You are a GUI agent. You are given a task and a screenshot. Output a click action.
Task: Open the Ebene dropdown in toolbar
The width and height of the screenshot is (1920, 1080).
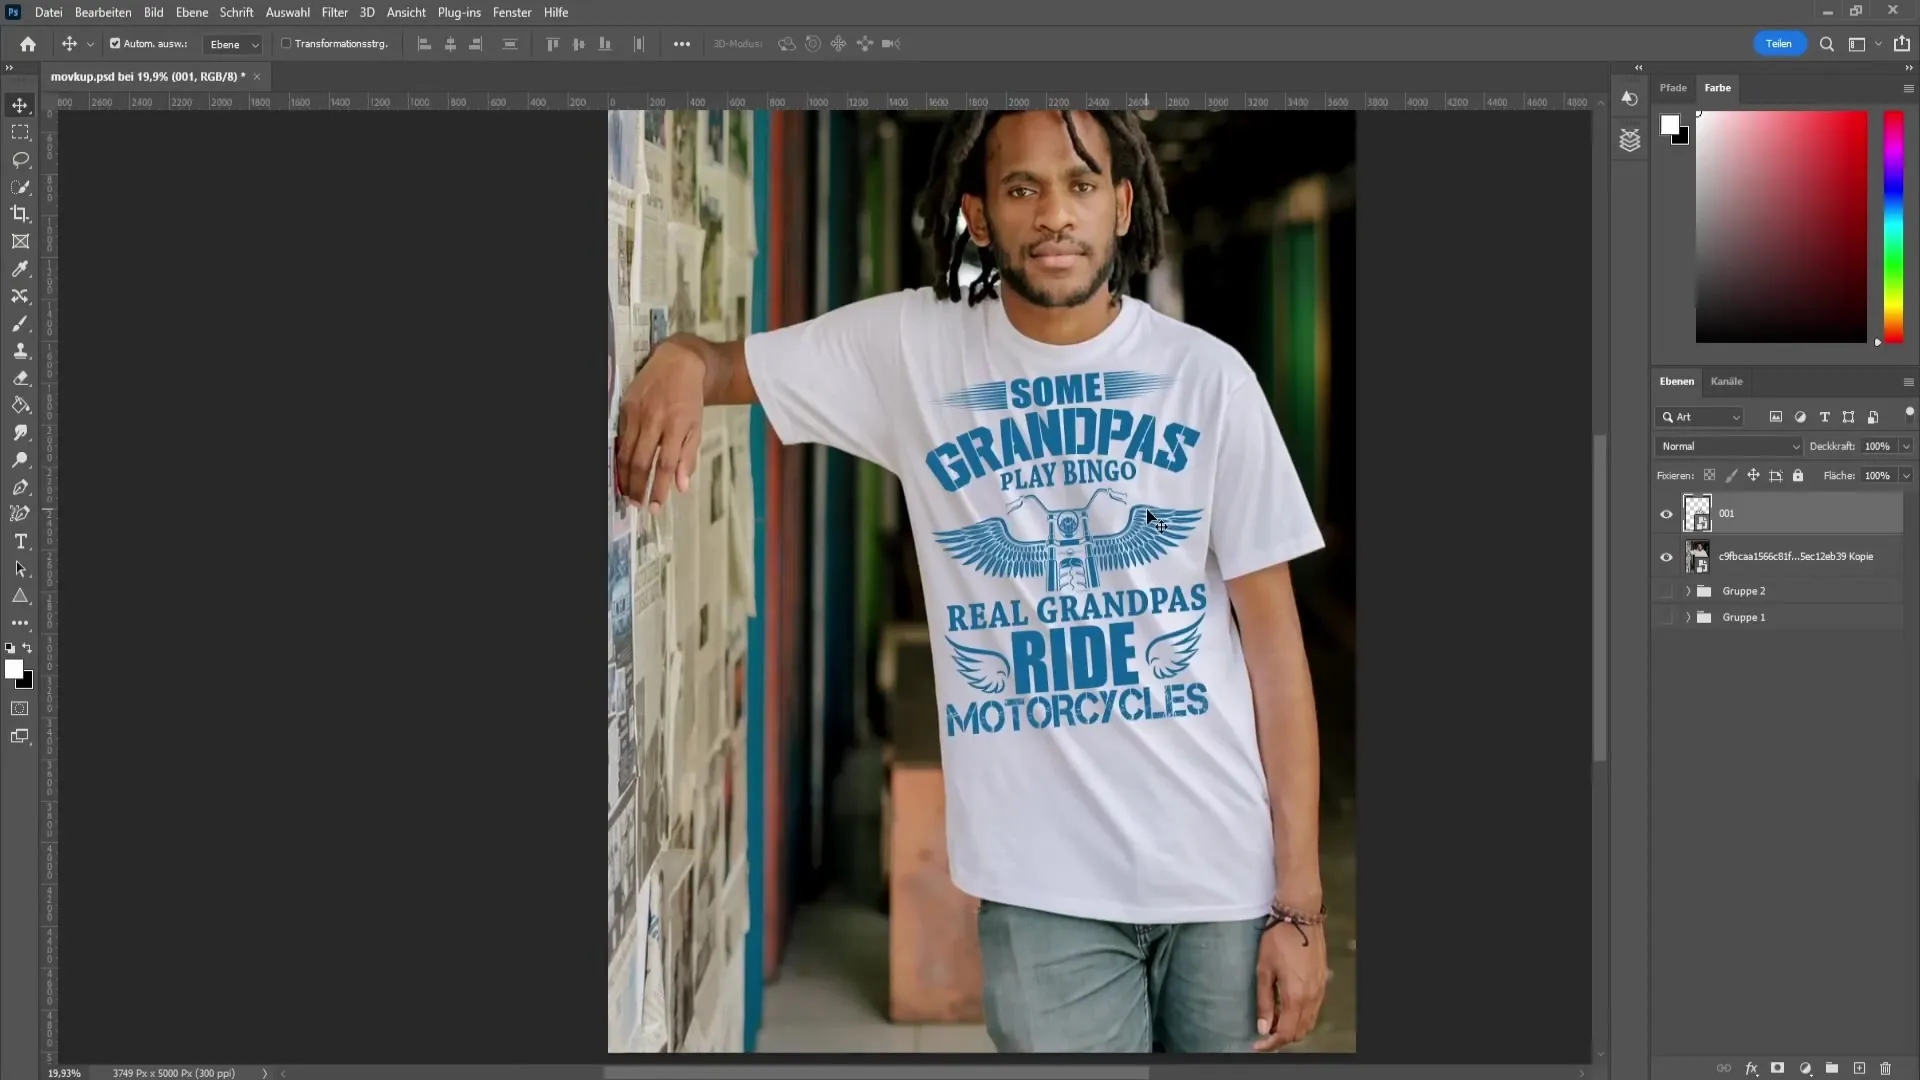[x=231, y=44]
